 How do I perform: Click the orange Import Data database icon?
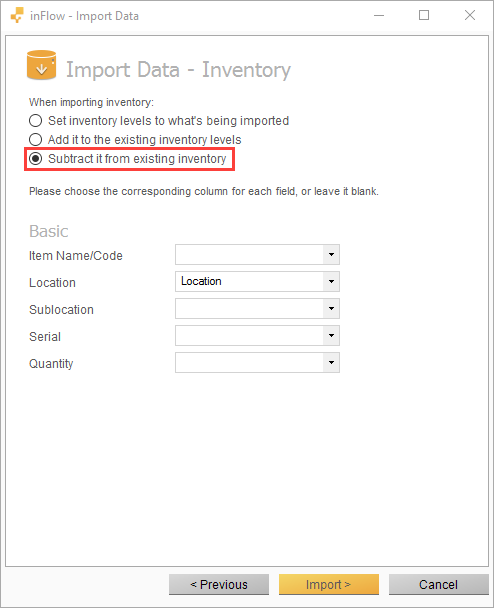coord(41,65)
